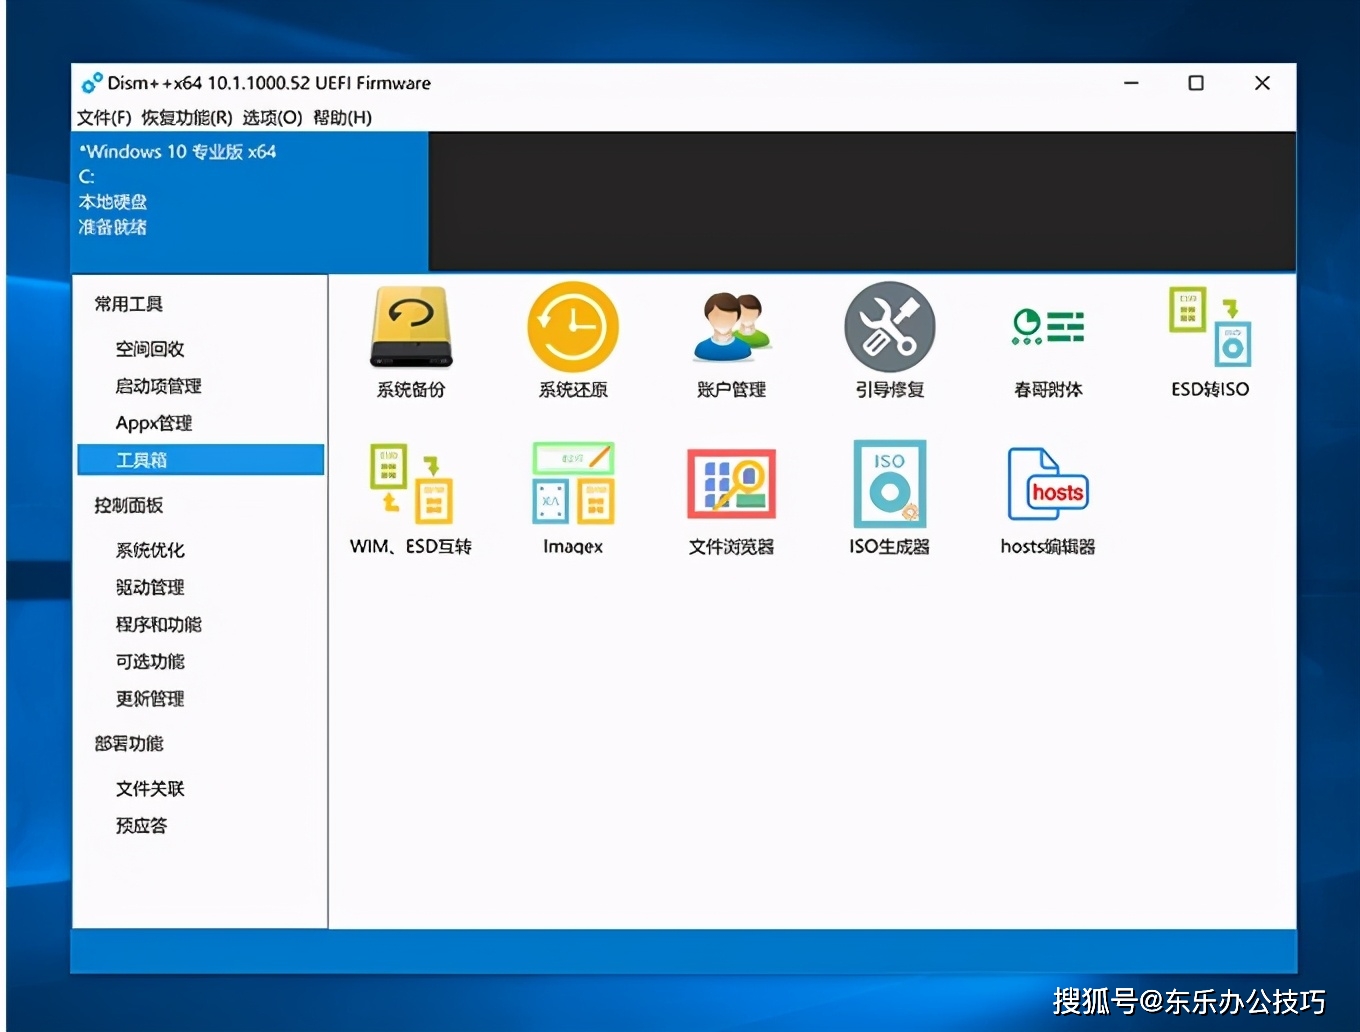The width and height of the screenshot is (1360, 1032).
Task: Select 启动项管理 in the sidebar
Action: (x=158, y=386)
